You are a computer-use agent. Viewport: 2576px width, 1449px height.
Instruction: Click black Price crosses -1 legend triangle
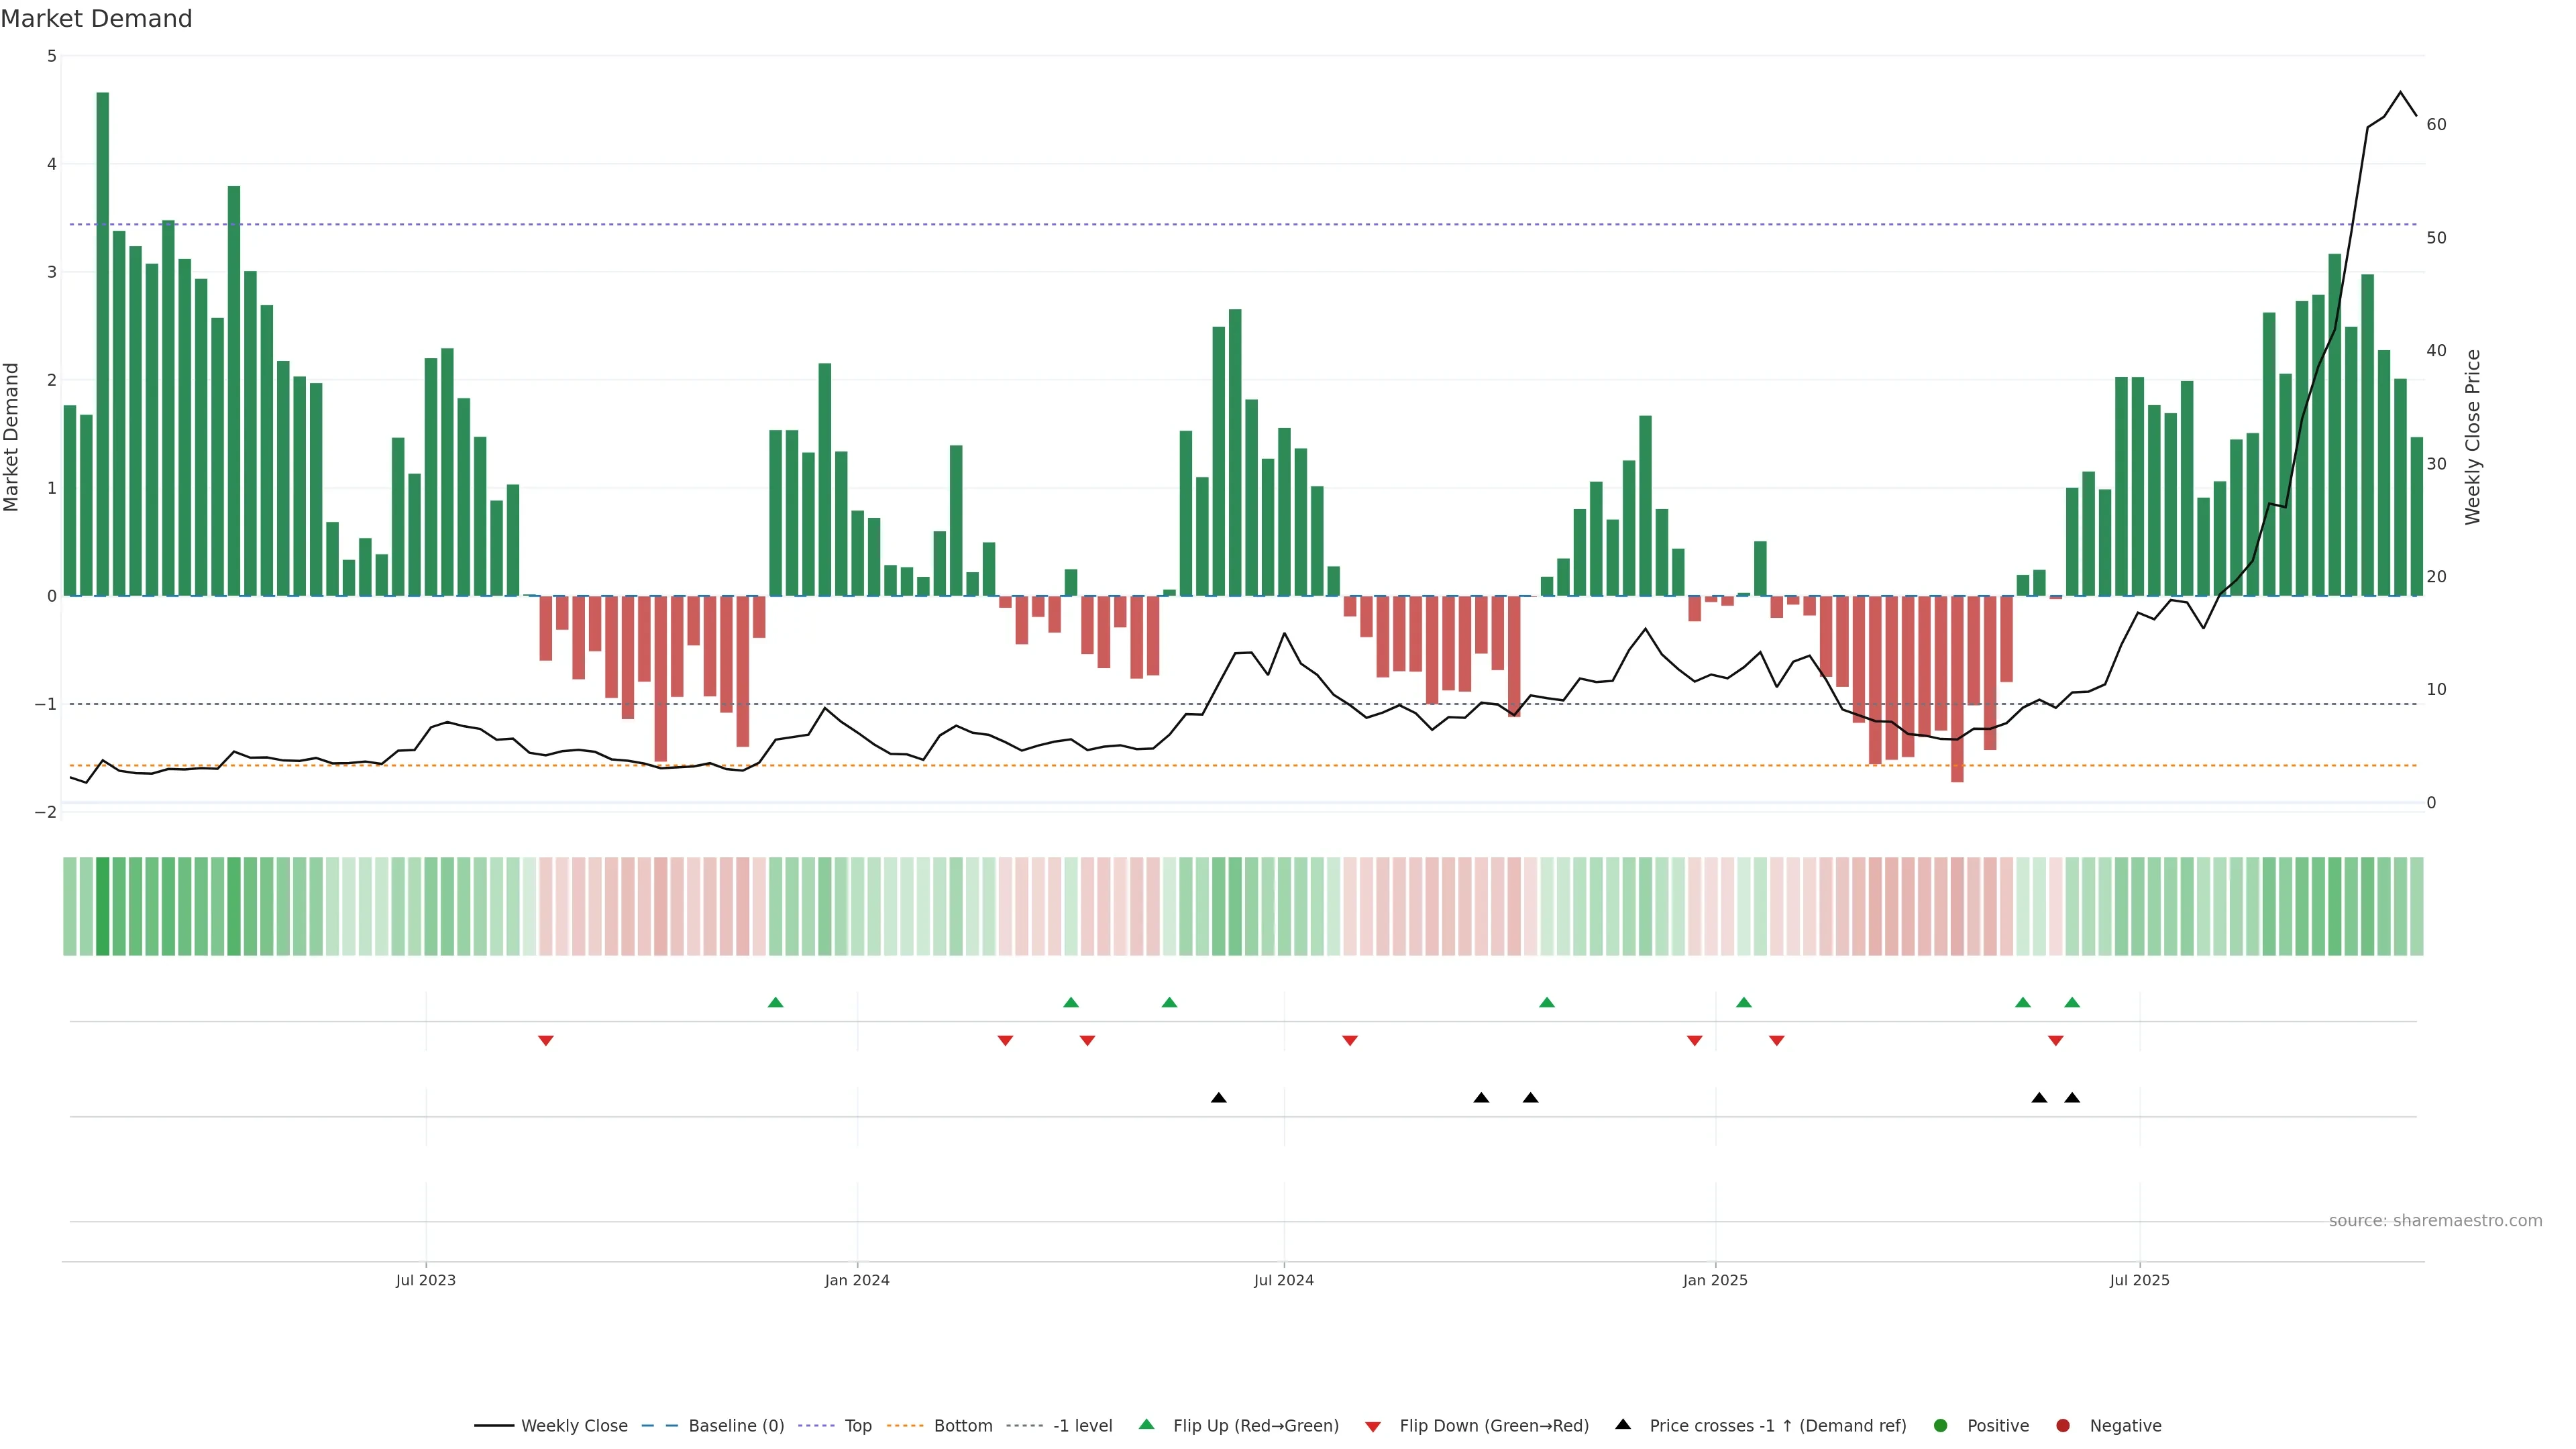pyautogui.click(x=1623, y=1424)
